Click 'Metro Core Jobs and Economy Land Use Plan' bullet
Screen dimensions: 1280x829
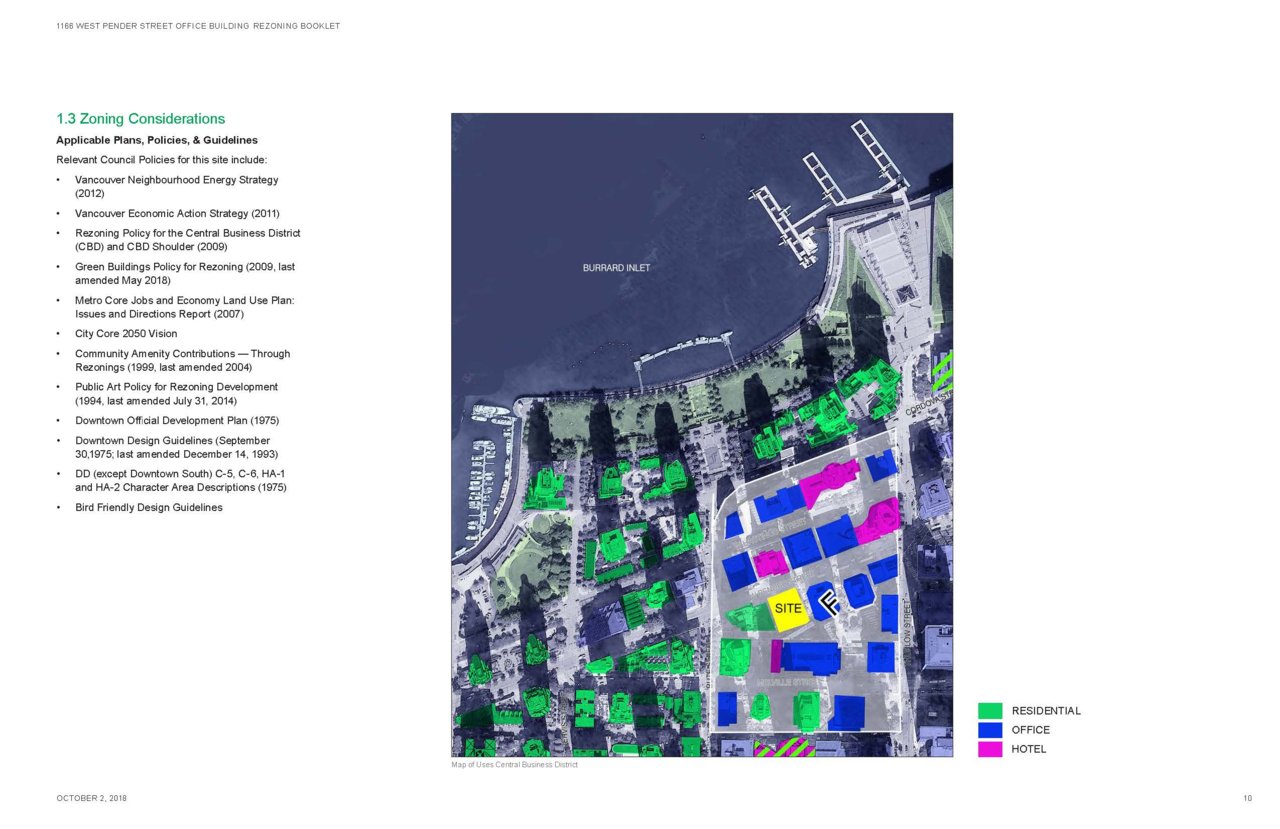pyautogui.click(x=184, y=307)
